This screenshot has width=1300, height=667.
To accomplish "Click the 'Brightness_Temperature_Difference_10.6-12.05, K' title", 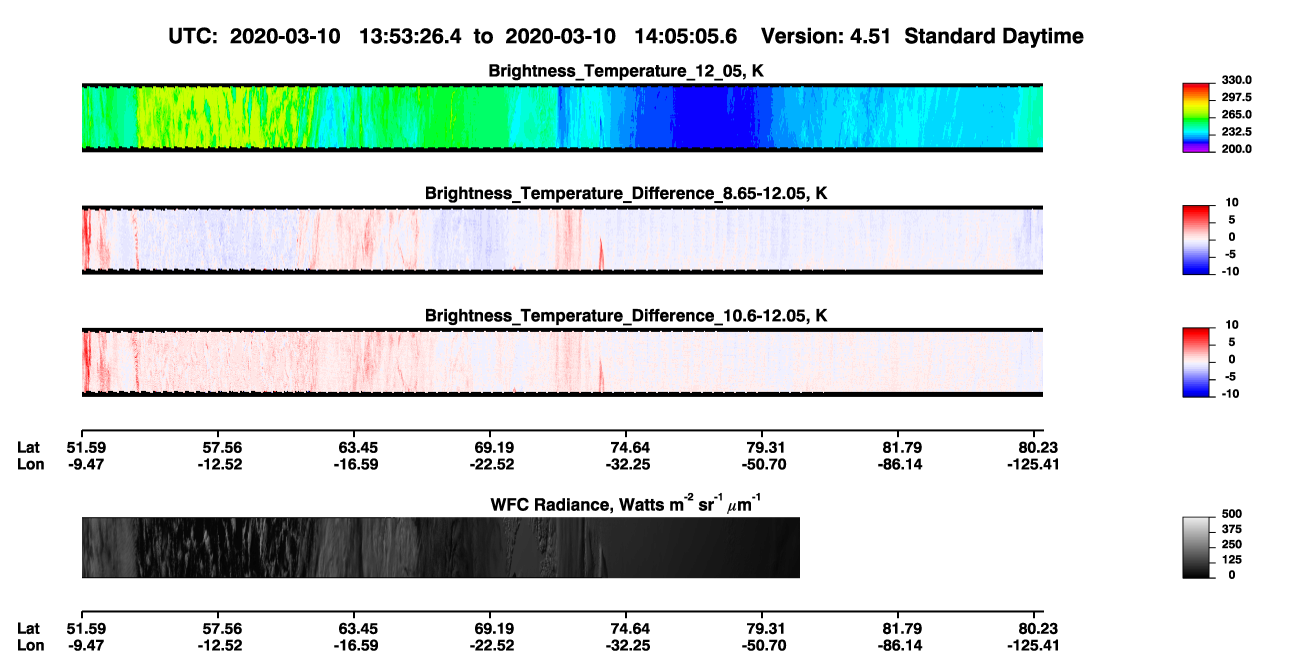I will [x=626, y=316].
